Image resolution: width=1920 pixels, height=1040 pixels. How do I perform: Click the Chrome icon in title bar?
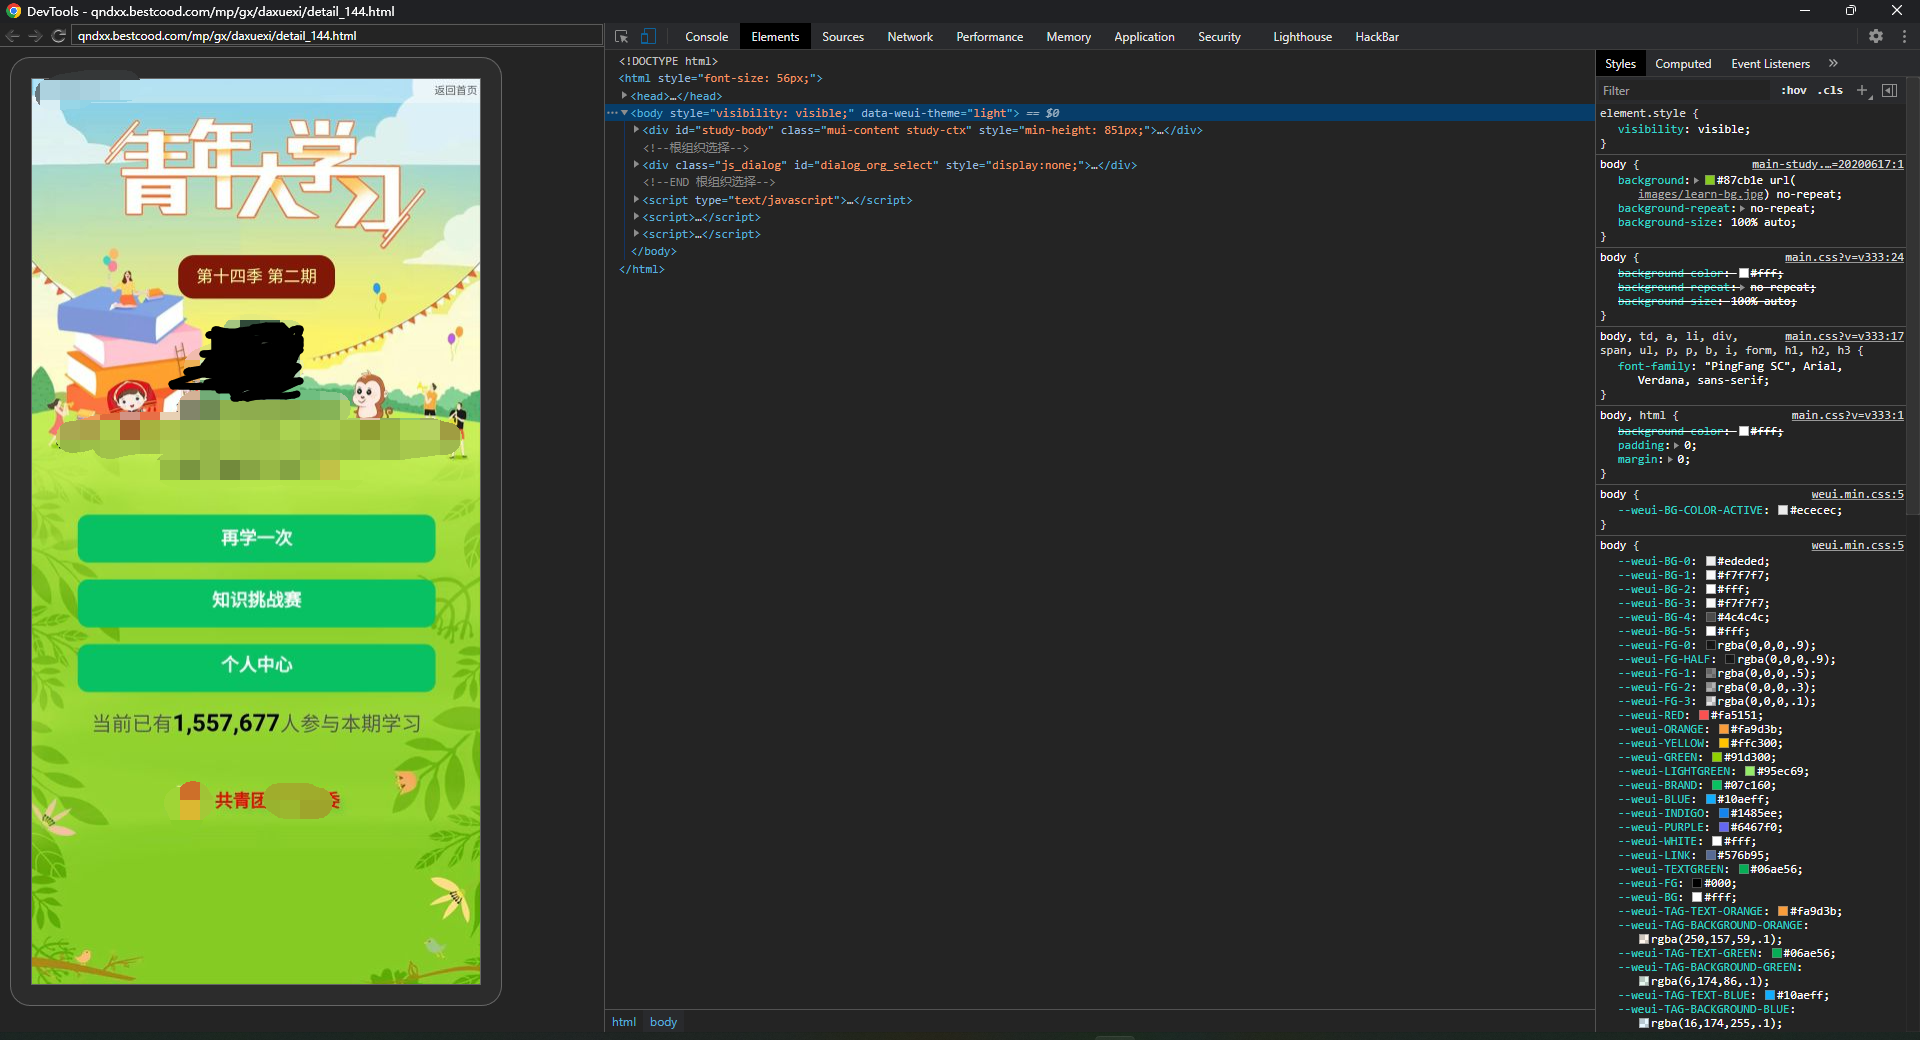click(x=14, y=11)
